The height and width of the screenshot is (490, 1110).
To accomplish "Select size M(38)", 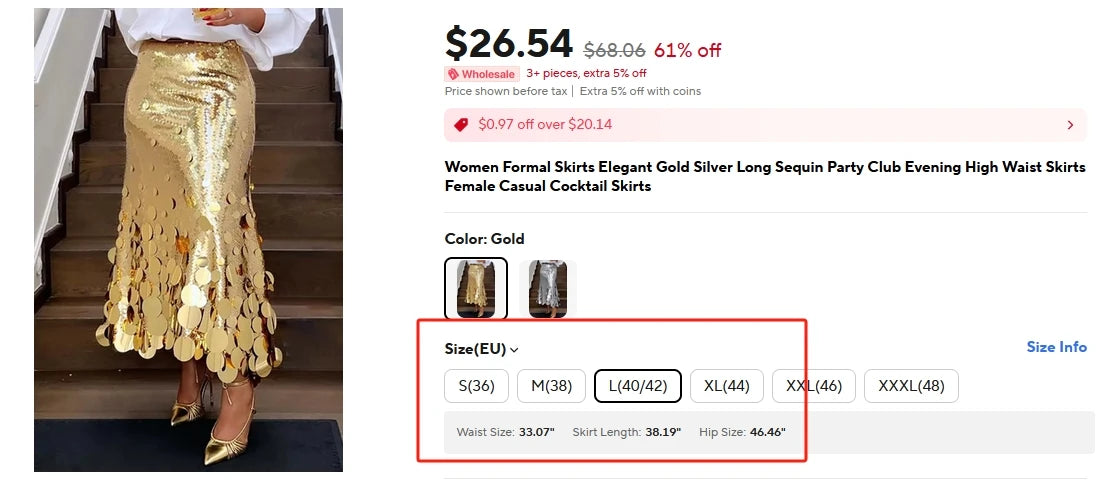I will (551, 386).
